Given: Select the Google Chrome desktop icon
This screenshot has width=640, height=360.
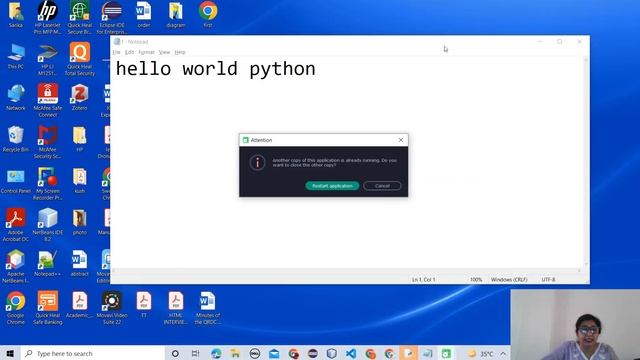Looking at the screenshot, I should 16,309.
